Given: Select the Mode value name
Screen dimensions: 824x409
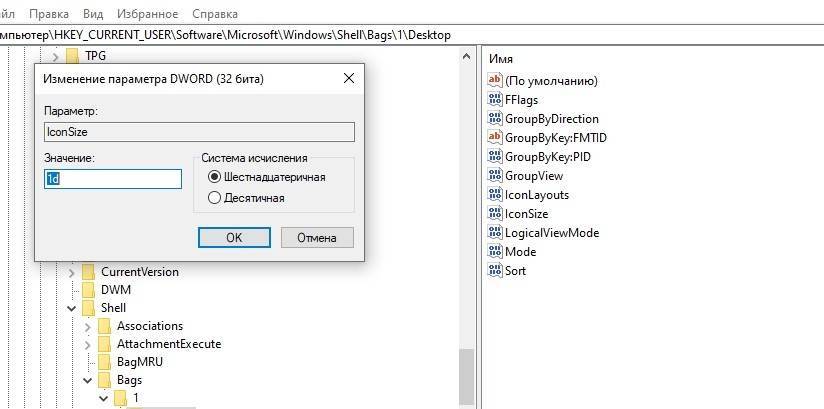Looking at the screenshot, I should [520, 251].
